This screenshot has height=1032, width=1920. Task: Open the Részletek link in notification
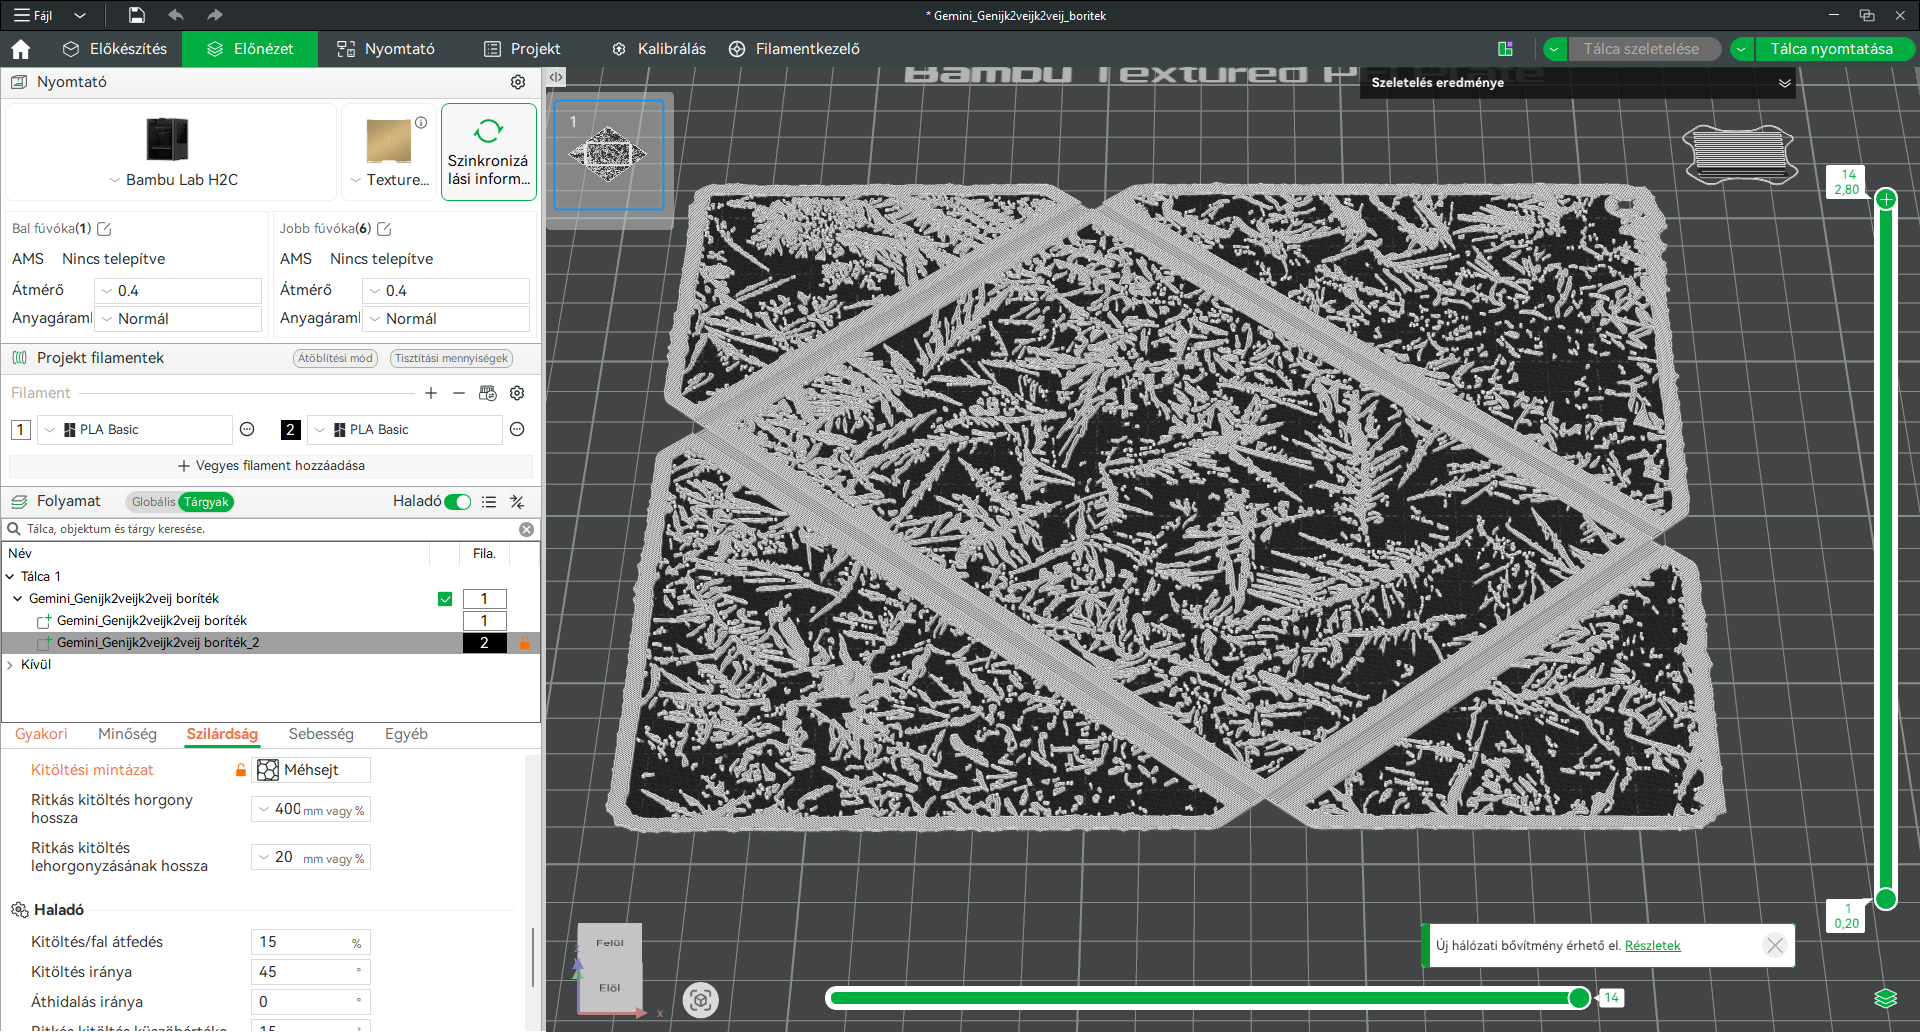coord(1652,946)
